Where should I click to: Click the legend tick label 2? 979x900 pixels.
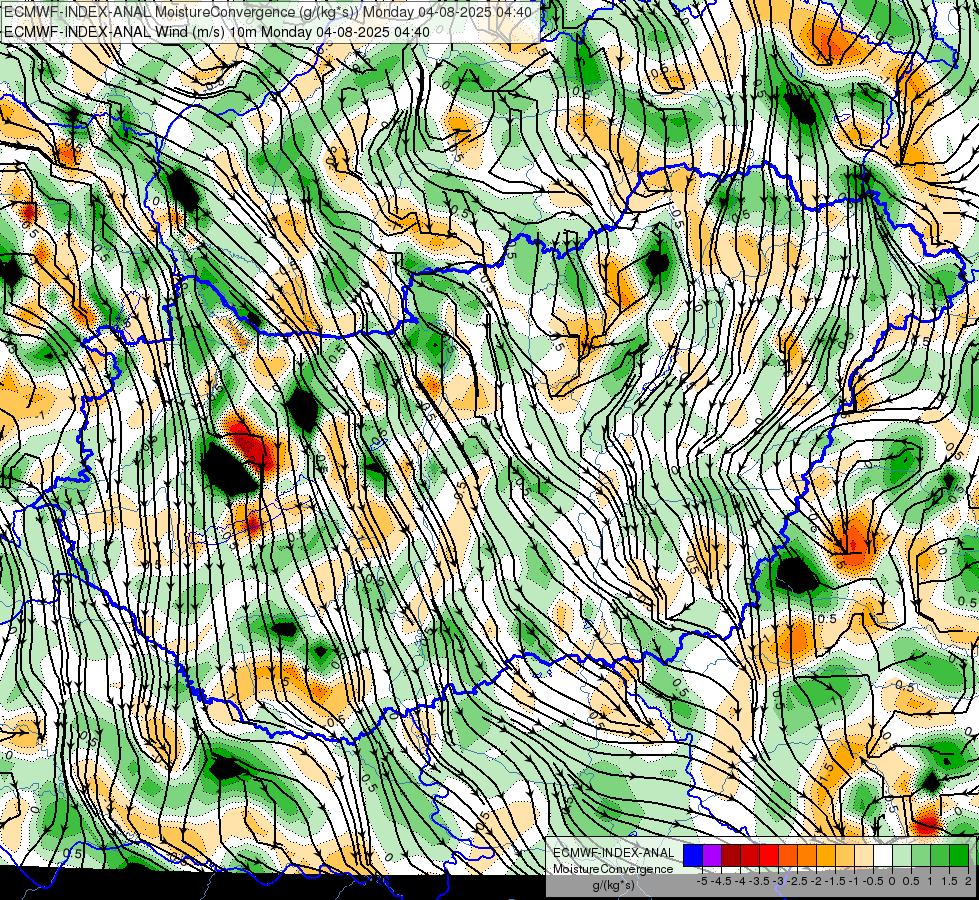(968, 881)
